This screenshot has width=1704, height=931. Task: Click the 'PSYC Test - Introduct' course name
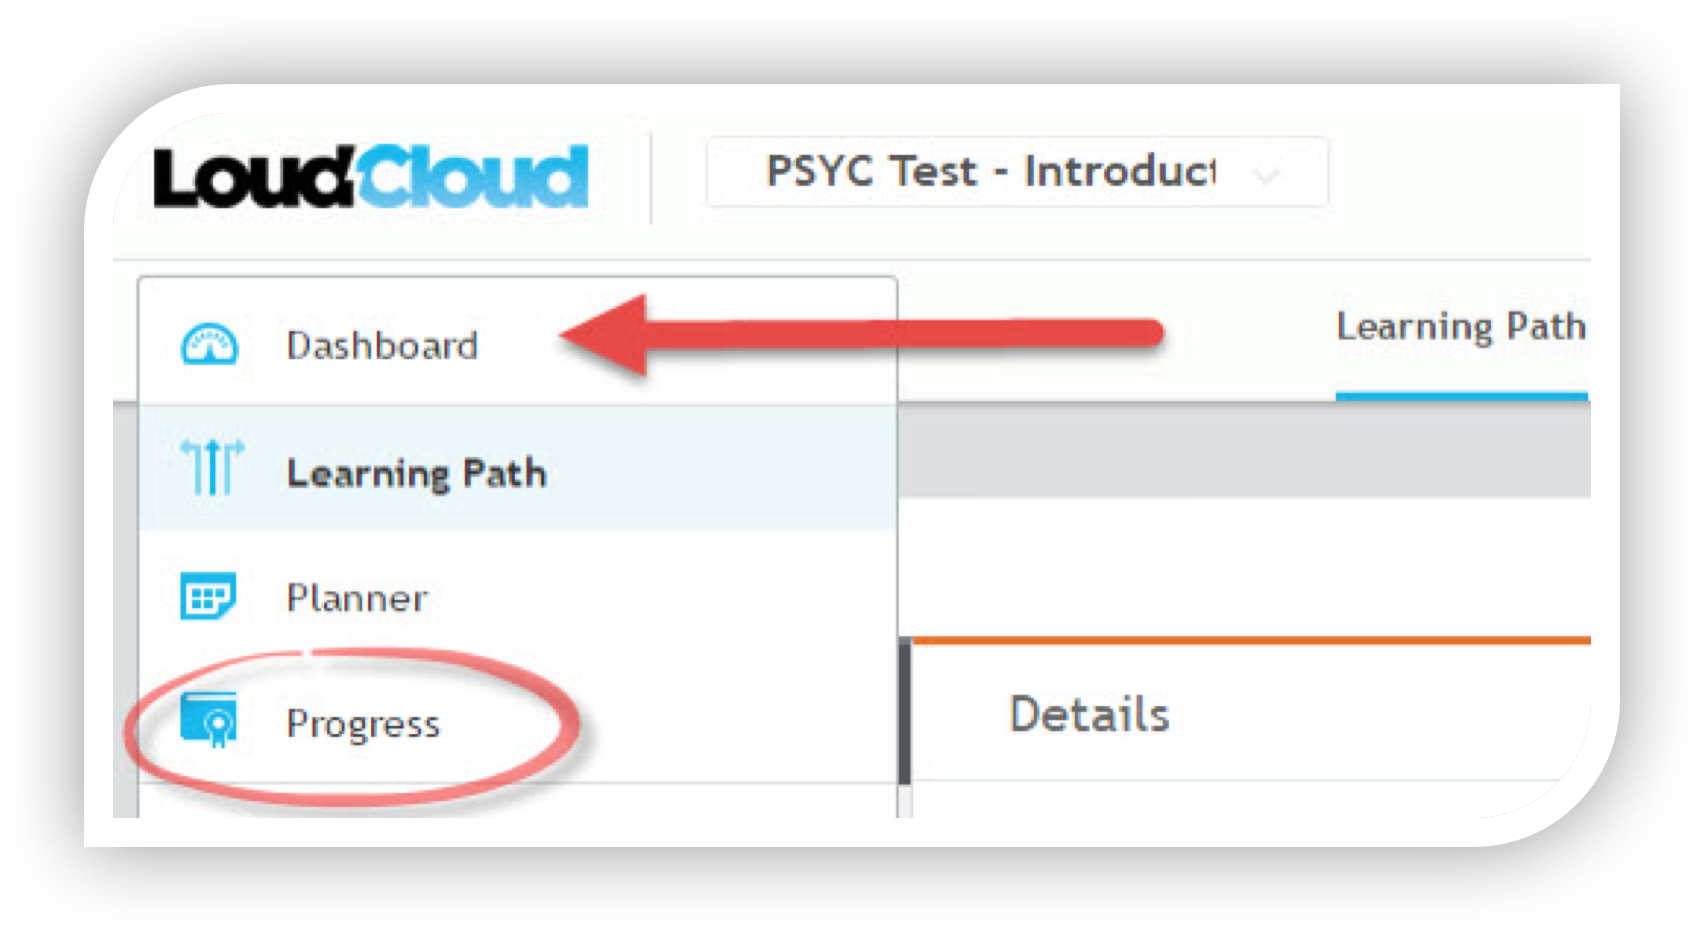[990, 172]
